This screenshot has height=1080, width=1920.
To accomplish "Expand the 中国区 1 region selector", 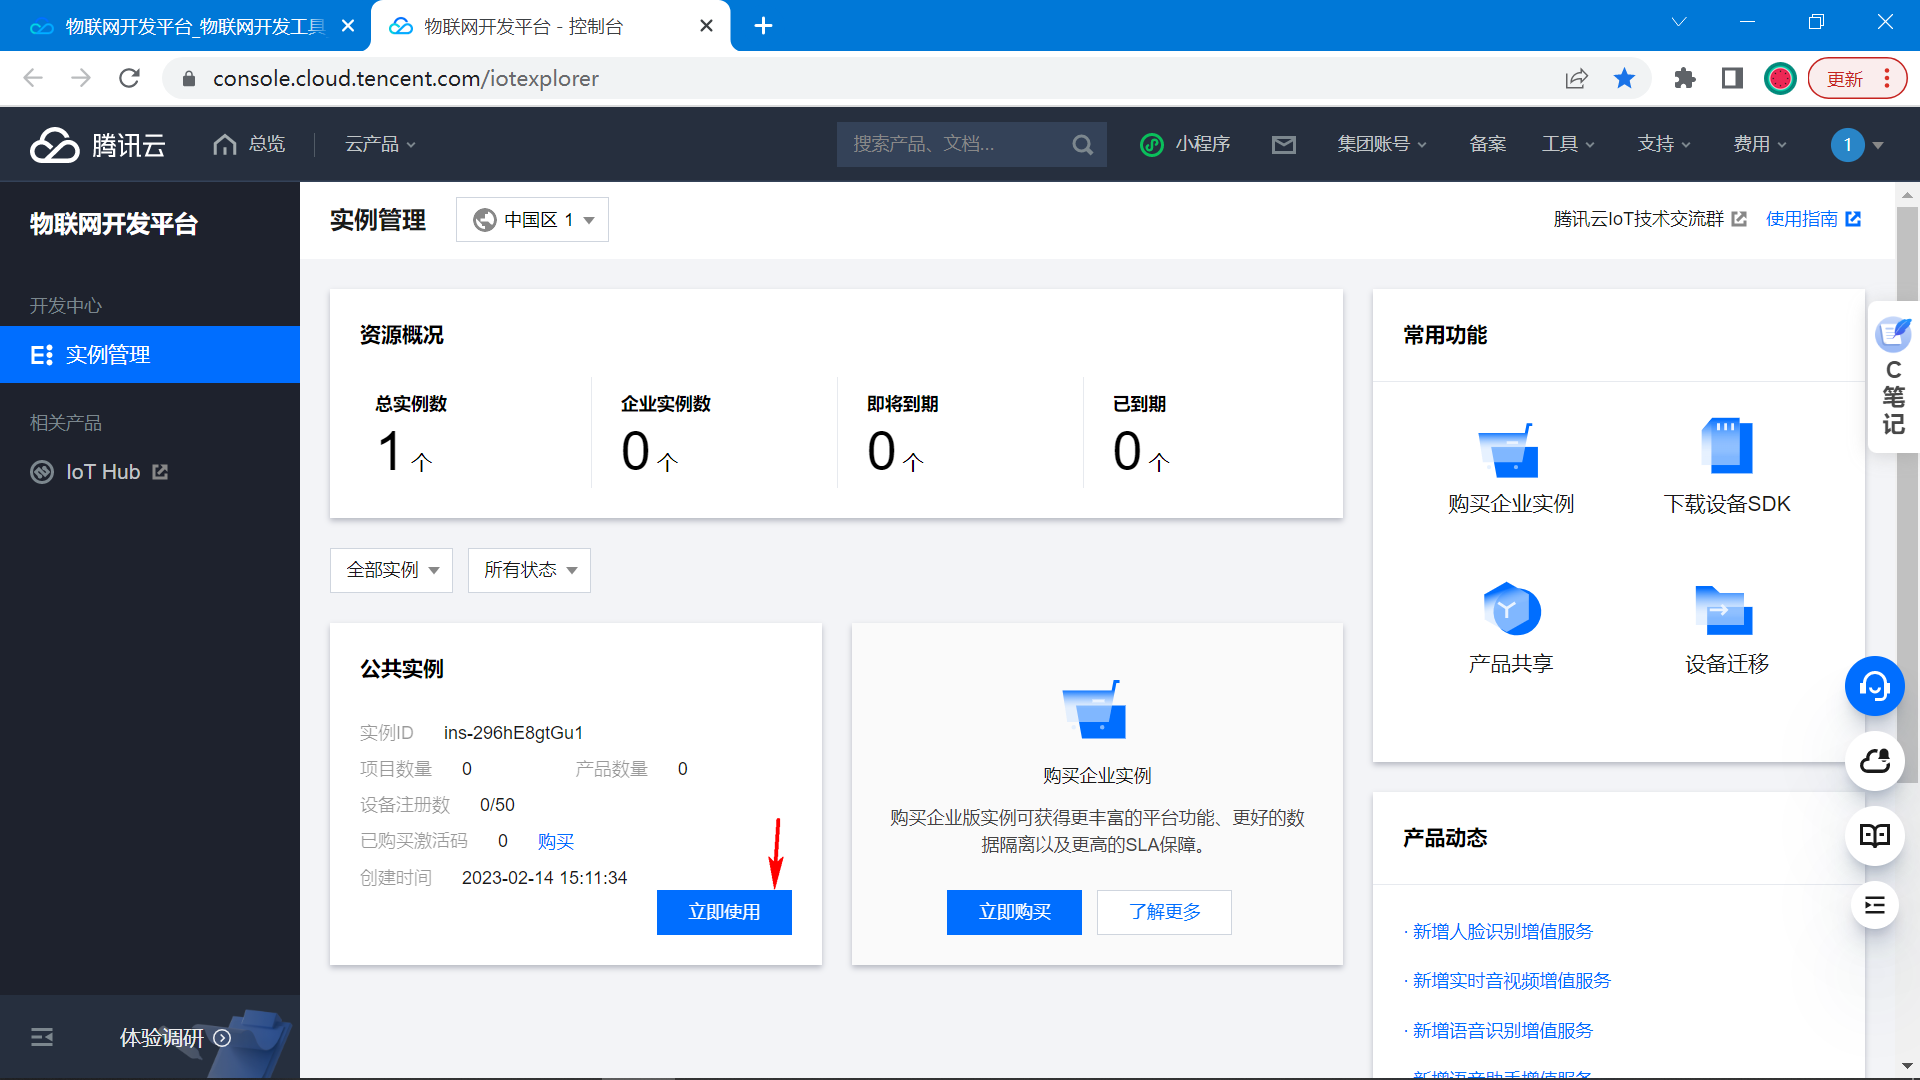I will (532, 219).
